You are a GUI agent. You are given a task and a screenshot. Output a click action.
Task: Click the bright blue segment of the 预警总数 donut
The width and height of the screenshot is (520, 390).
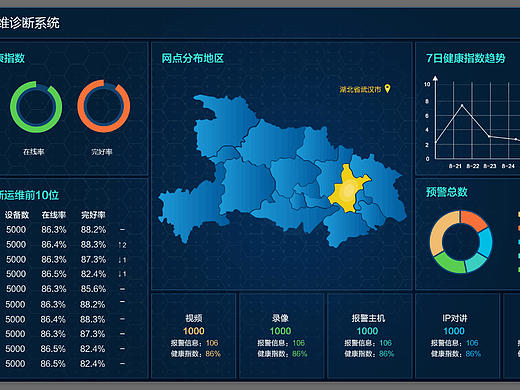pyautogui.click(x=485, y=242)
